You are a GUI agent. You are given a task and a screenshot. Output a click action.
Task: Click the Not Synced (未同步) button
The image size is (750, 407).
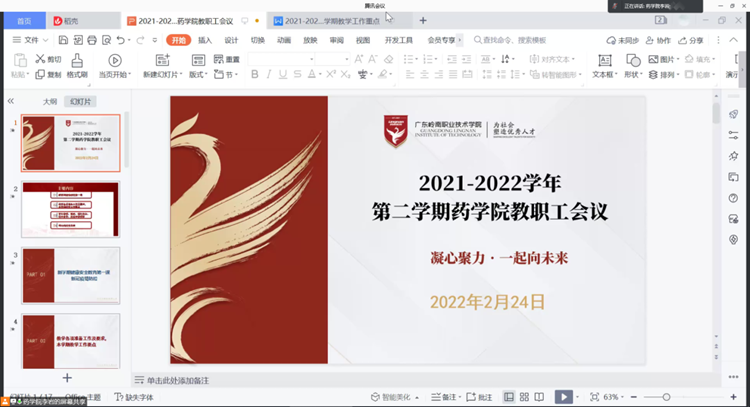[x=622, y=40]
